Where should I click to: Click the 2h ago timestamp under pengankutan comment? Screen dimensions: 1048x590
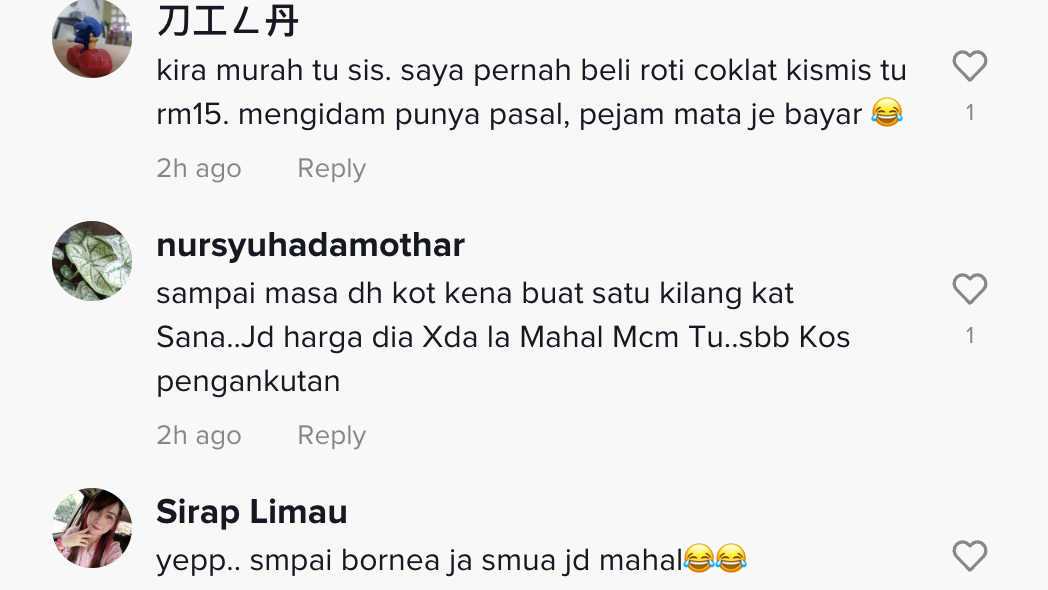199,436
